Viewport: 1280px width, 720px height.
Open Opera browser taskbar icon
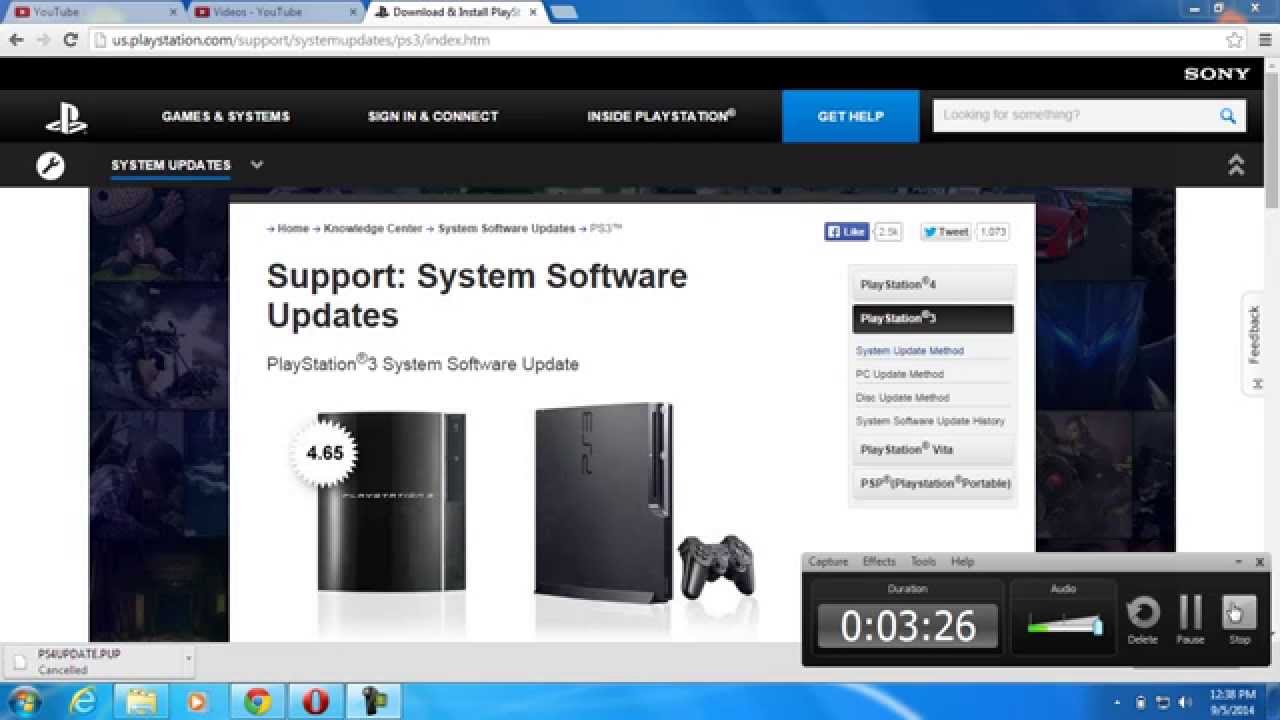316,702
